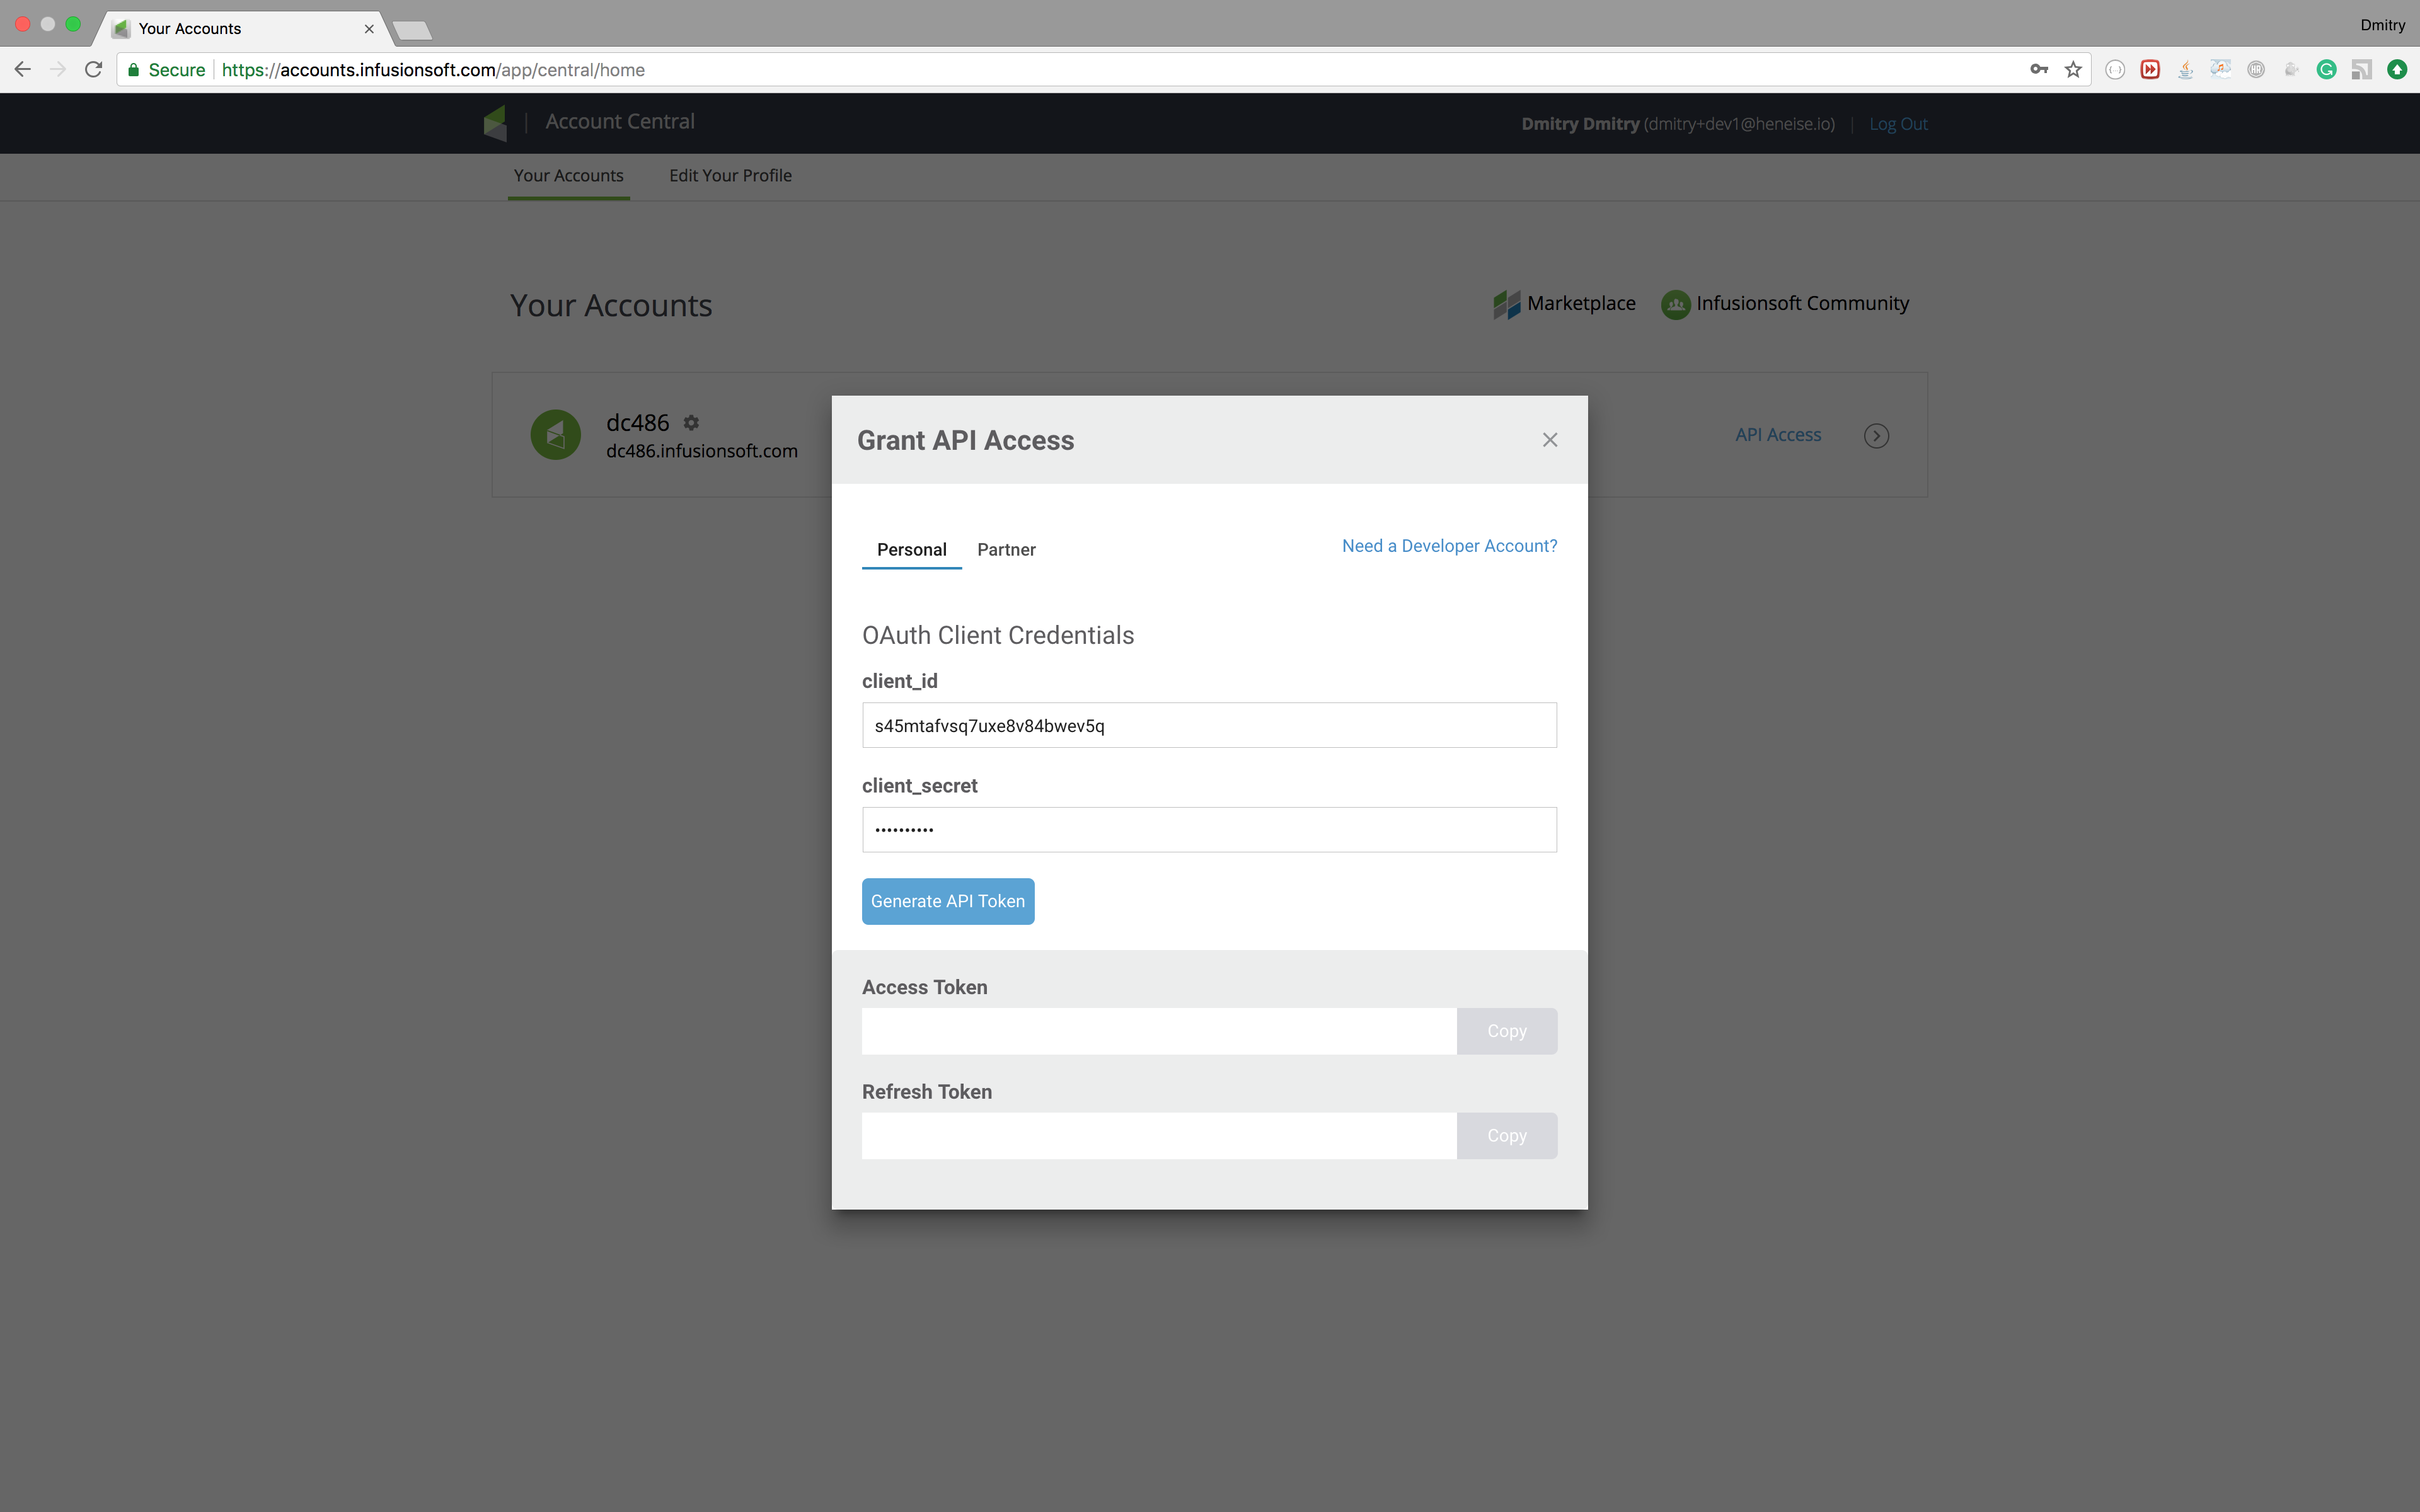Open the Grammarly extension icon
The height and width of the screenshot is (1512, 2420).
[x=2326, y=69]
